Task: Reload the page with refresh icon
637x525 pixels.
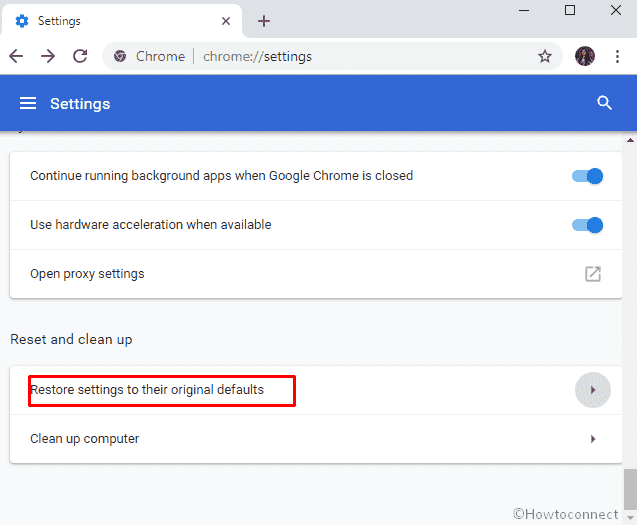Action: [x=80, y=56]
